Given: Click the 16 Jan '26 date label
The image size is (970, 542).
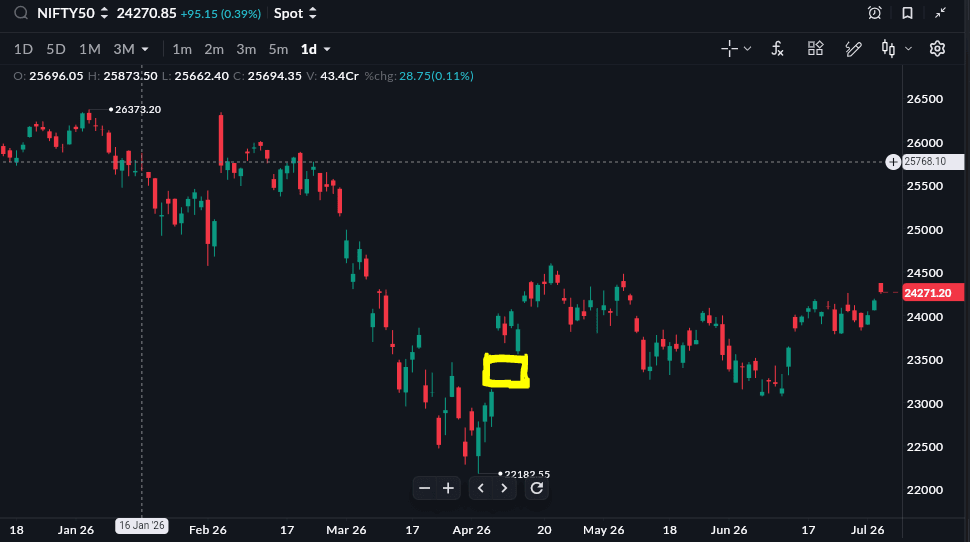Looking at the screenshot, I should point(142,525).
